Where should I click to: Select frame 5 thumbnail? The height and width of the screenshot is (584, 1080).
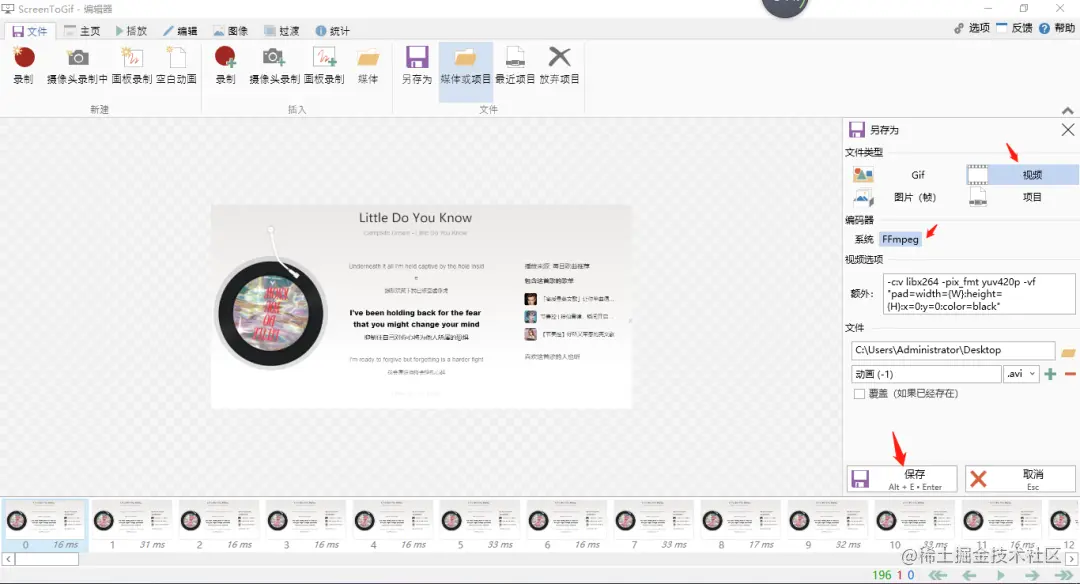pyautogui.click(x=479, y=525)
